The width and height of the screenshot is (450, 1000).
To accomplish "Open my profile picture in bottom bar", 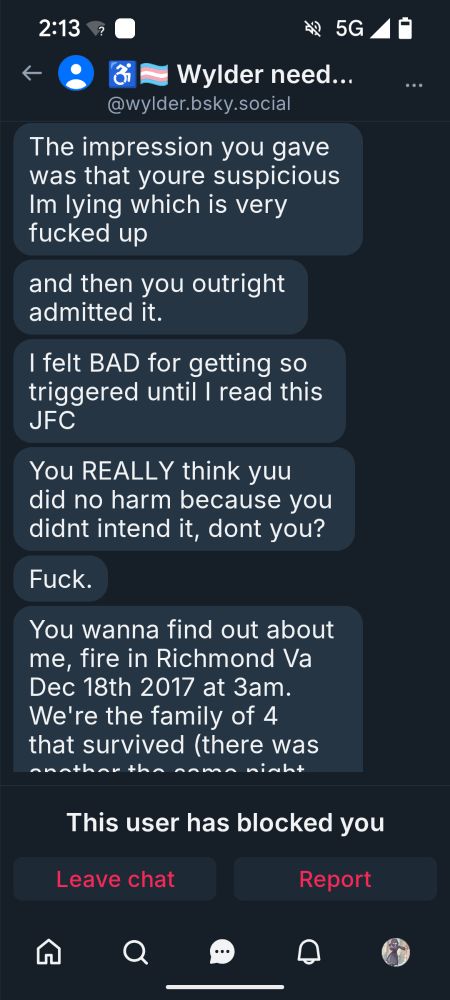I will [x=395, y=952].
